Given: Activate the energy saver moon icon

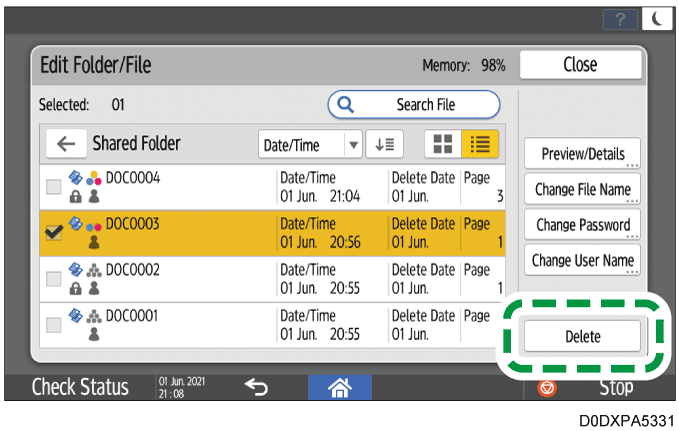Looking at the screenshot, I should [x=658, y=18].
